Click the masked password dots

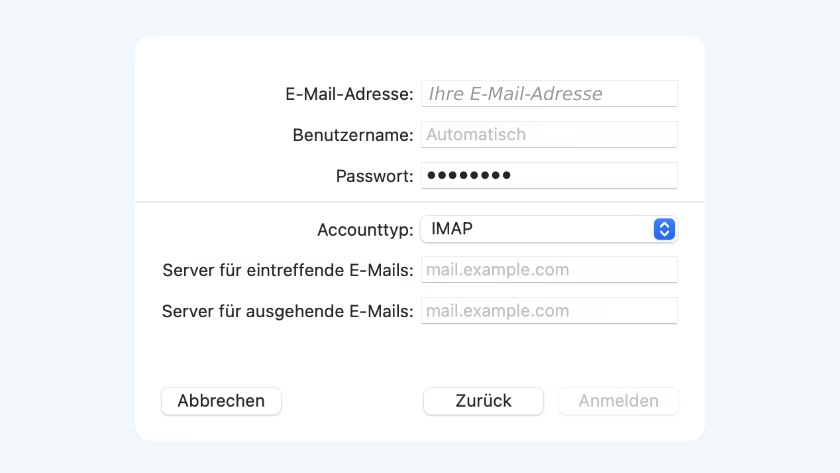469,176
